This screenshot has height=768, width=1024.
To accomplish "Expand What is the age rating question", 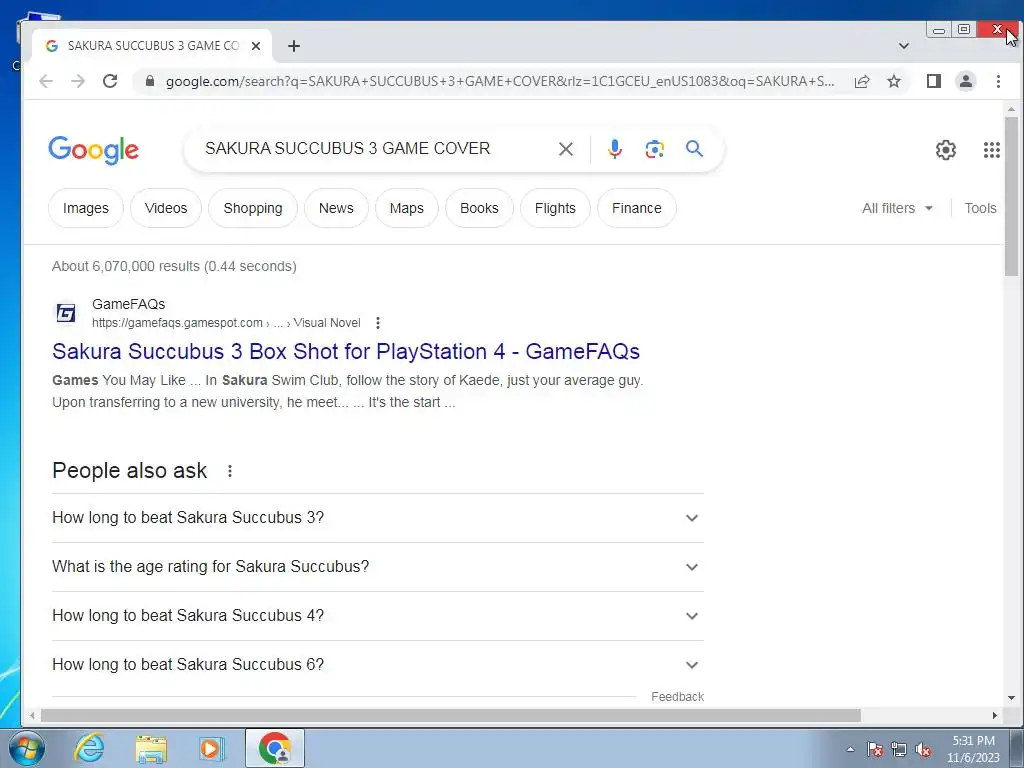I will (x=377, y=567).
